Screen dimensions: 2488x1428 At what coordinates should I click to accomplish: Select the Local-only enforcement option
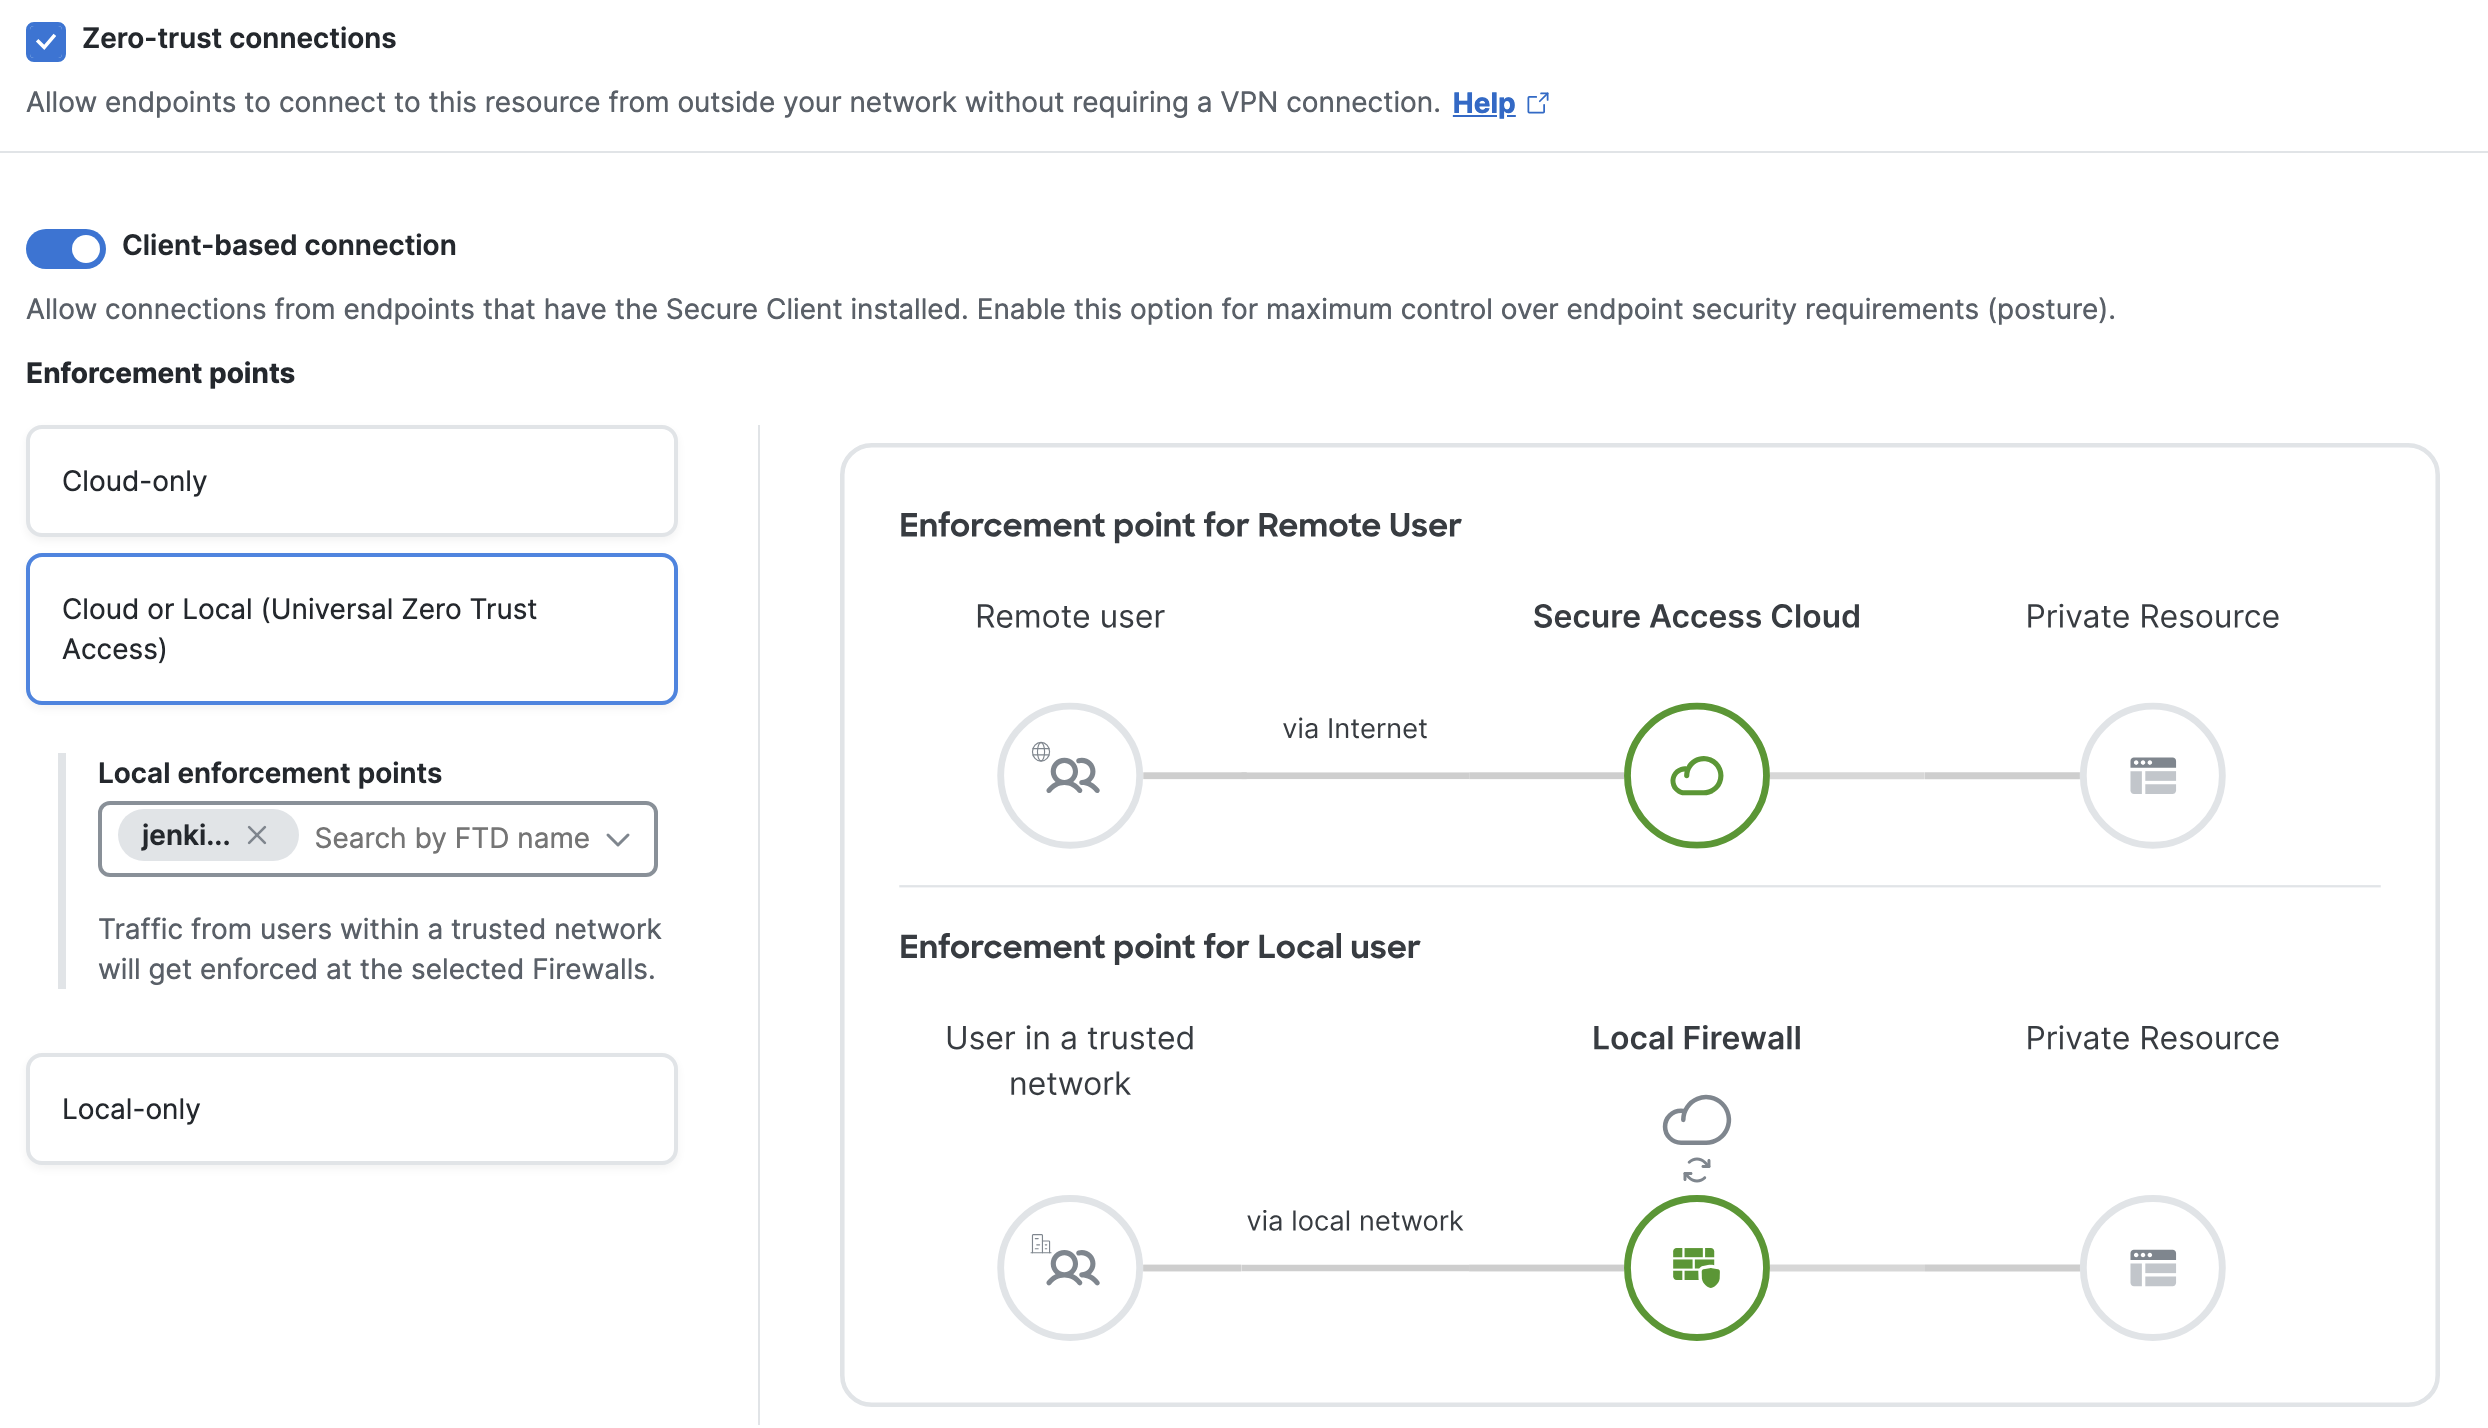(x=352, y=1108)
